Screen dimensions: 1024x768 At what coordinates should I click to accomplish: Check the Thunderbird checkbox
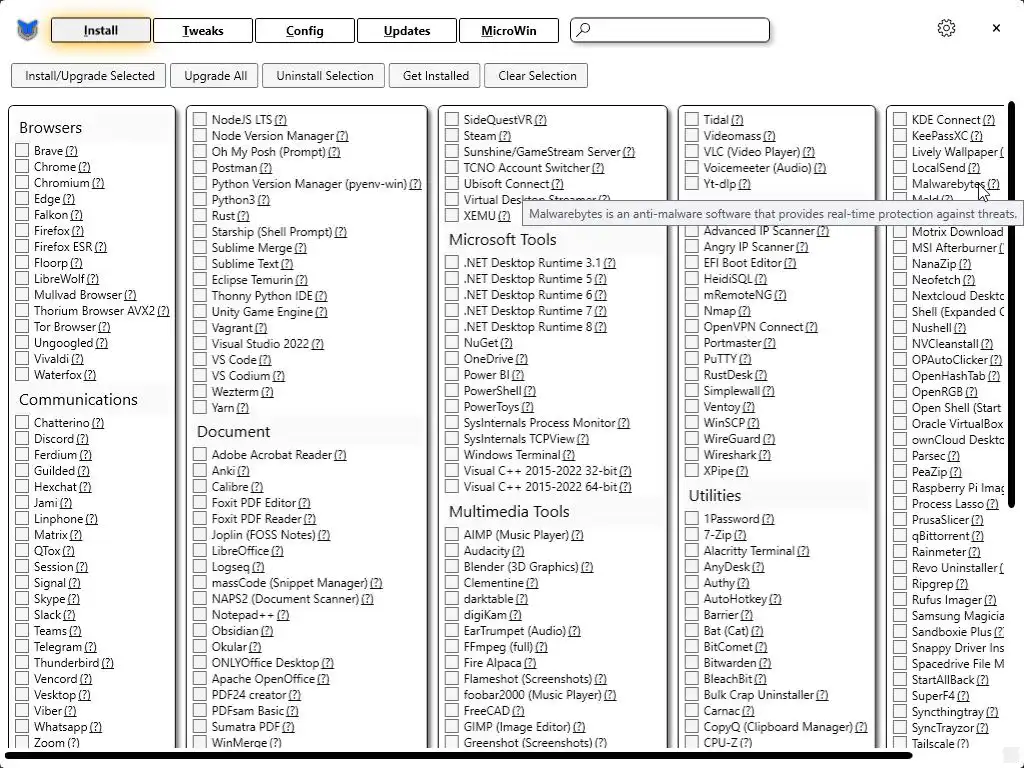[x=22, y=663]
